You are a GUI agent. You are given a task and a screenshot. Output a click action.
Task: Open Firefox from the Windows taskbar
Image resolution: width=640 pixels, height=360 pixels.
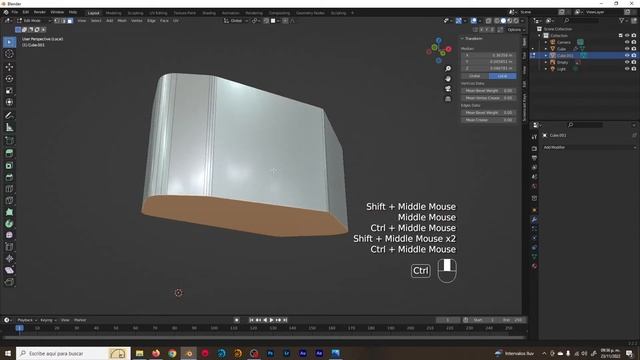[156, 353]
